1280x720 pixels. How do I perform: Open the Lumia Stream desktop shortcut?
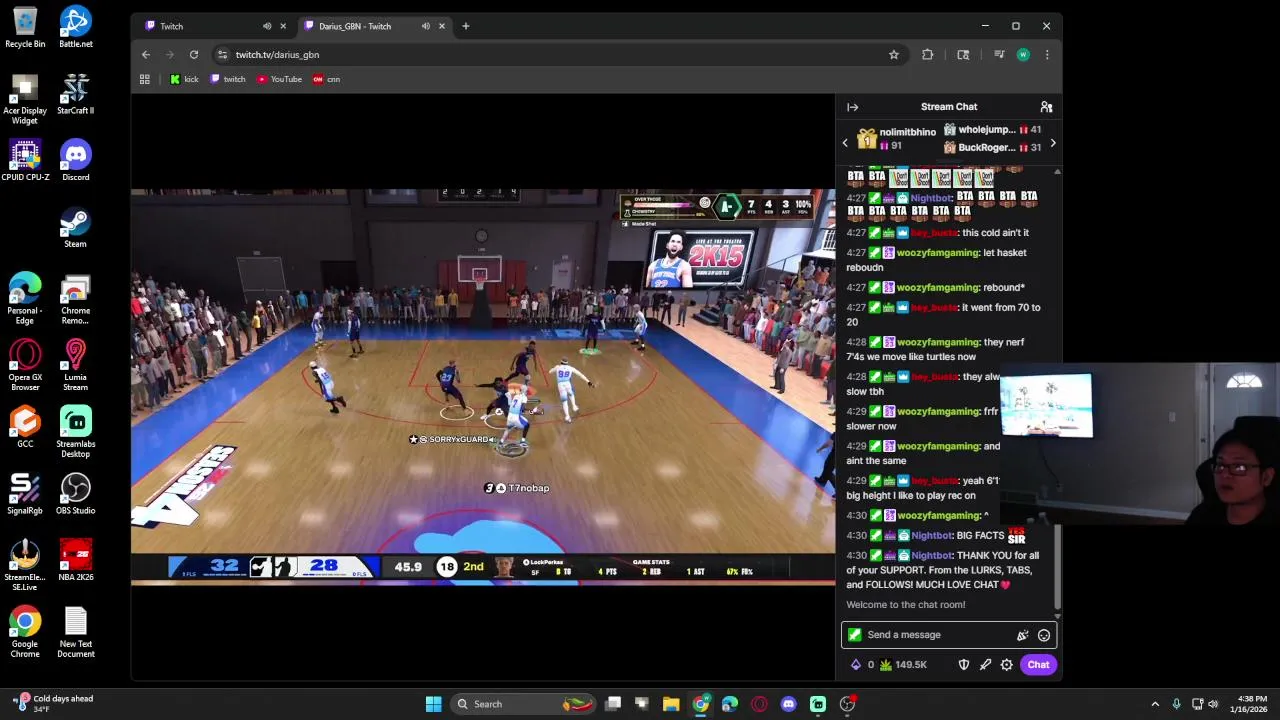coord(76,365)
